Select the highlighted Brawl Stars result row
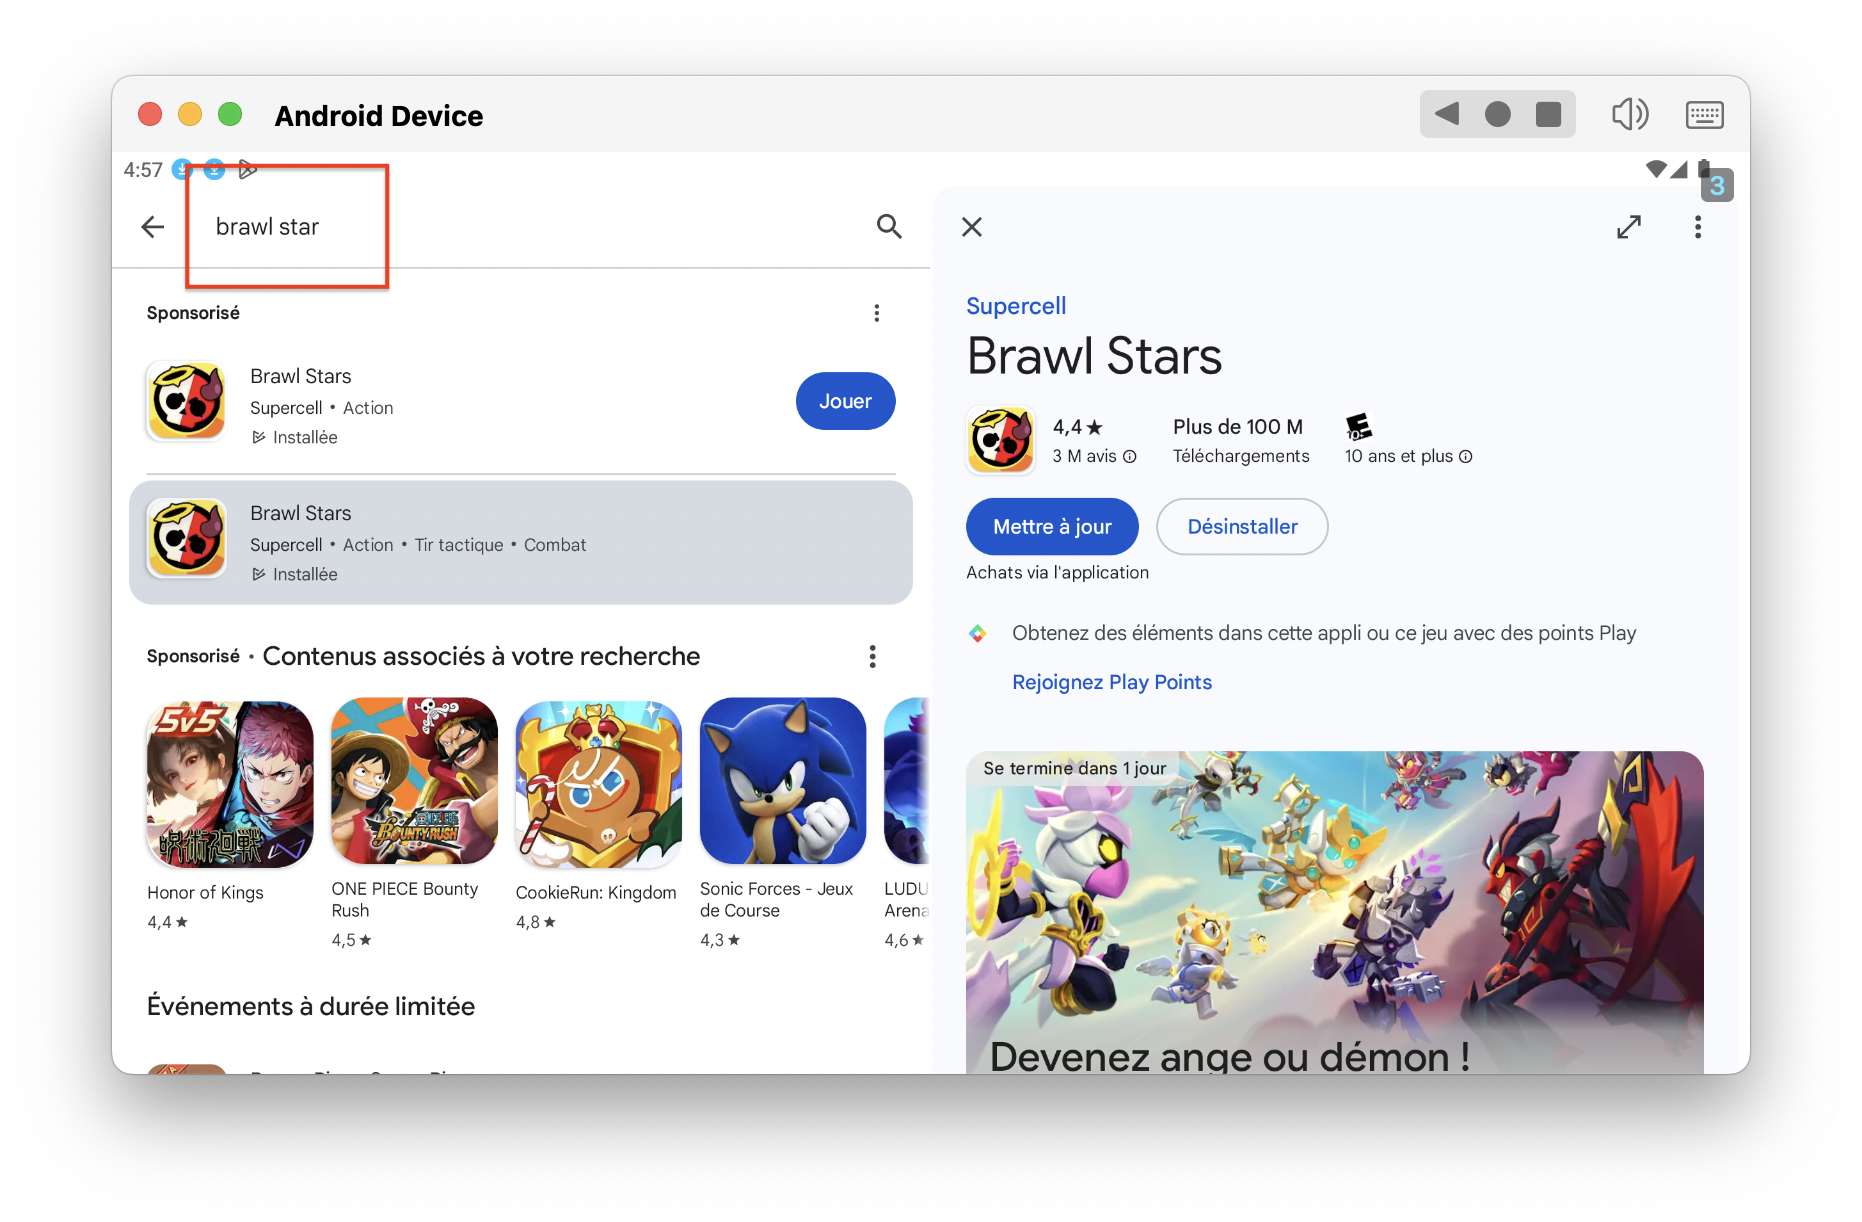Viewport: 1862px width, 1222px height. point(521,543)
